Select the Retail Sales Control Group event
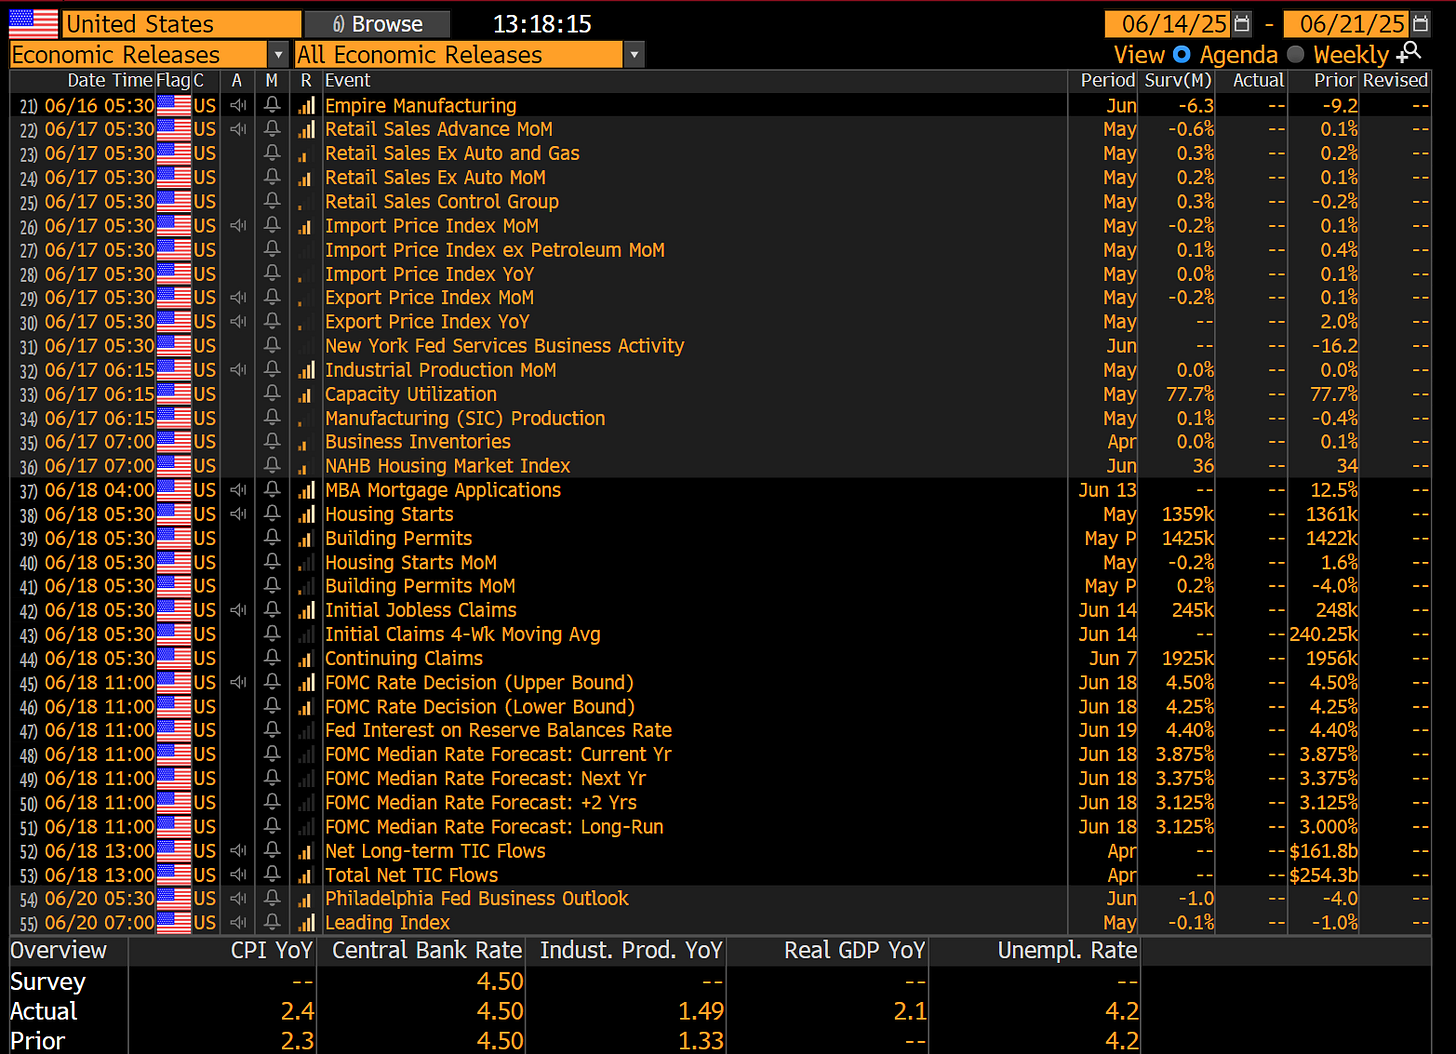The height and width of the screenshot is (1054, 1456). coord(442,202)
